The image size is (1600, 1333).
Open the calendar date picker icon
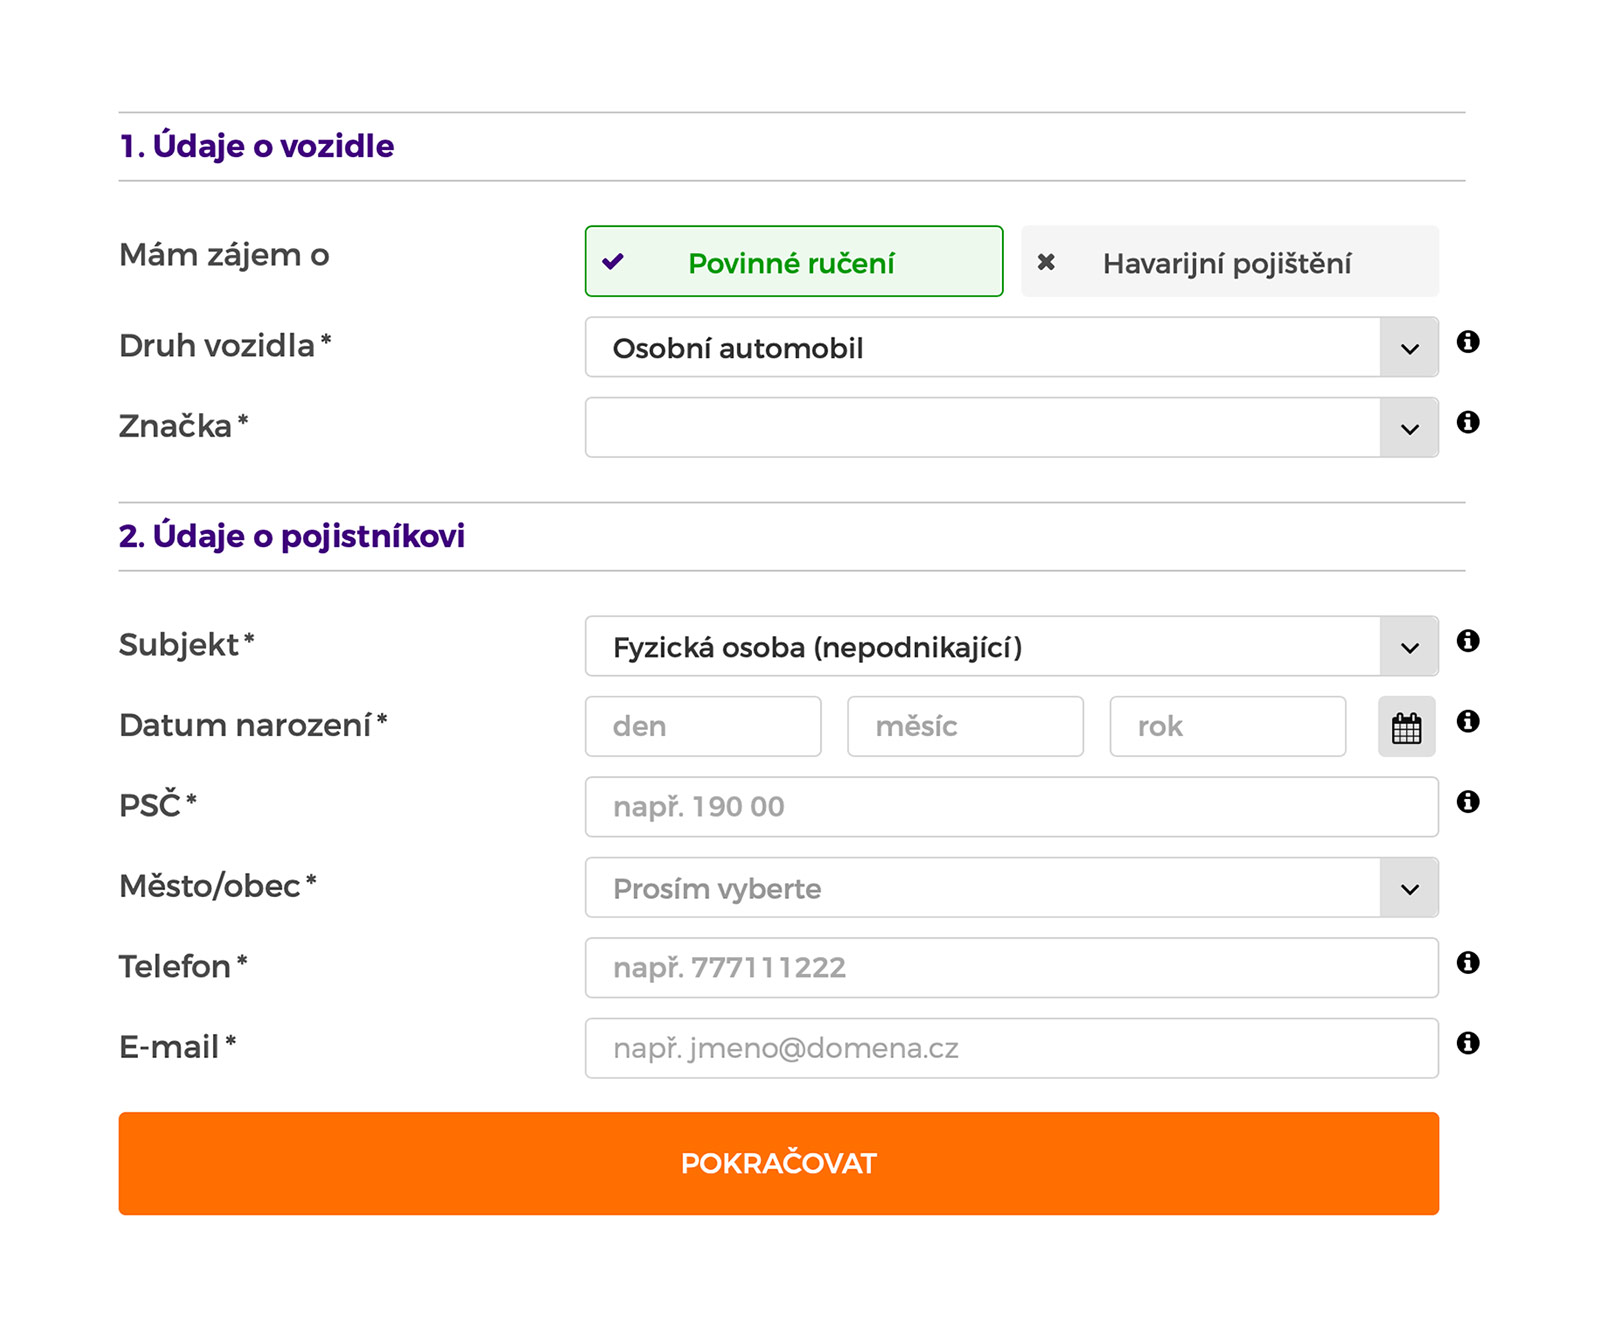pos(1406,727)
